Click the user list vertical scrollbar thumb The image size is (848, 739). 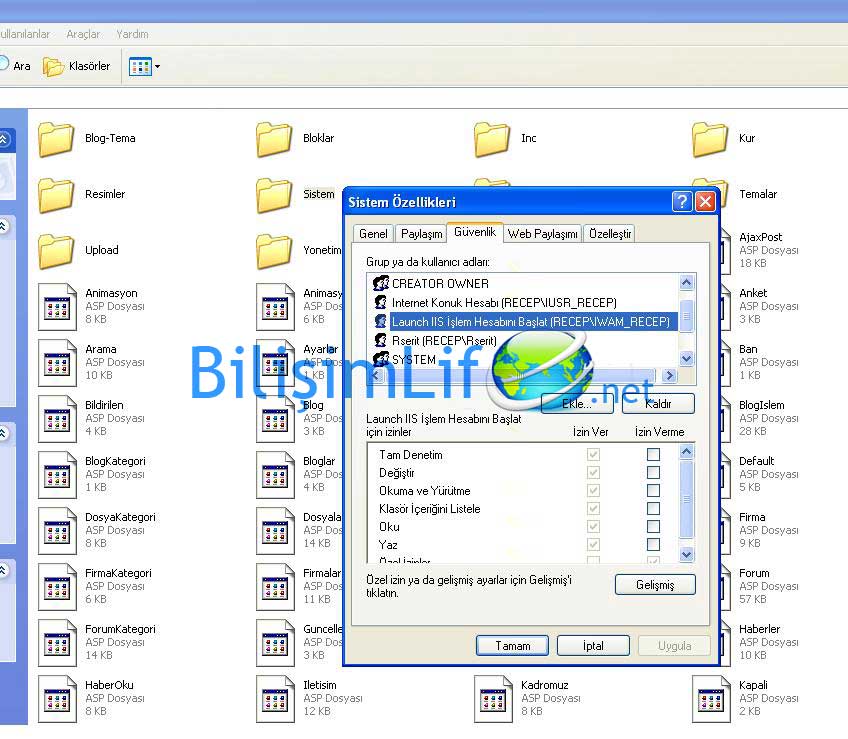[x=686, y=315]
